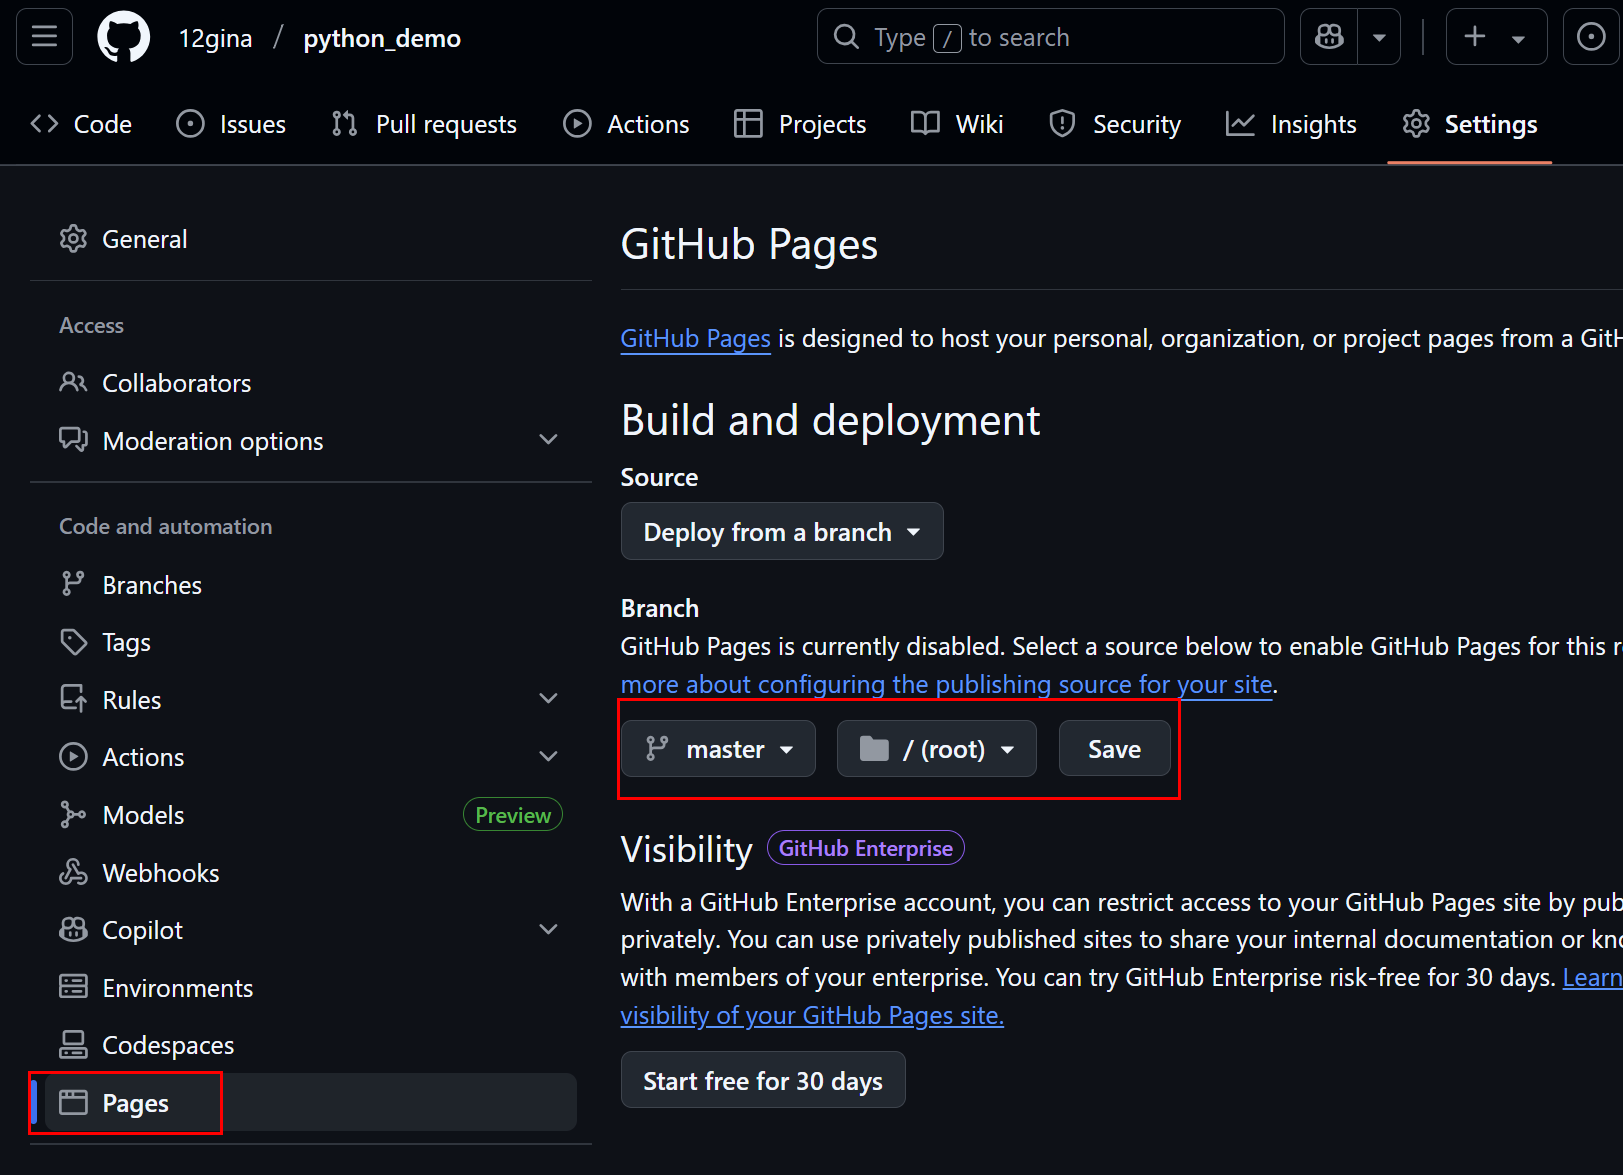Click the search magnifier icon
The width and height of the screenshot is (1623, 1175).
point(846,37)
